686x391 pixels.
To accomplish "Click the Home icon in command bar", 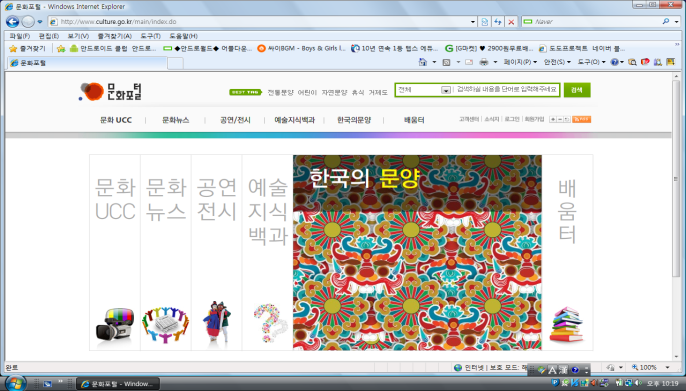I will (423, 62).
